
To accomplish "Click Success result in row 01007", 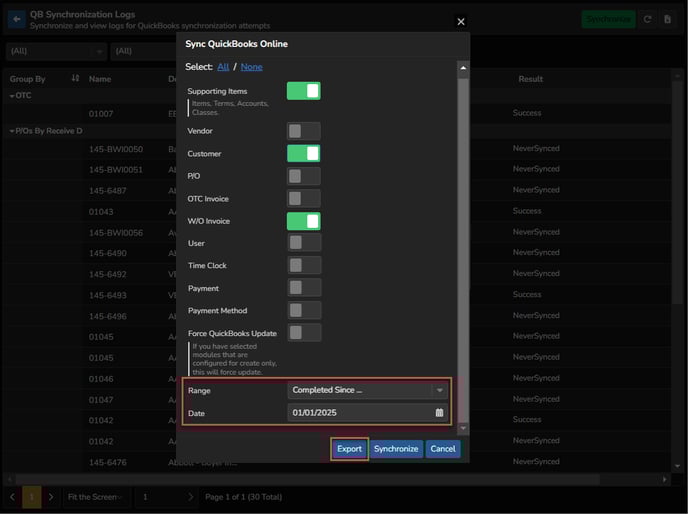I will point(527,113).
